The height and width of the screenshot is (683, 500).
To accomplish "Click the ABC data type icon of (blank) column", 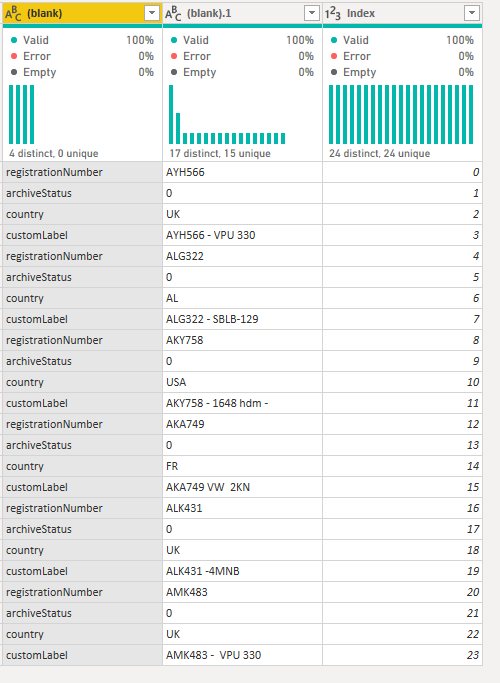I will pos(13,14).
